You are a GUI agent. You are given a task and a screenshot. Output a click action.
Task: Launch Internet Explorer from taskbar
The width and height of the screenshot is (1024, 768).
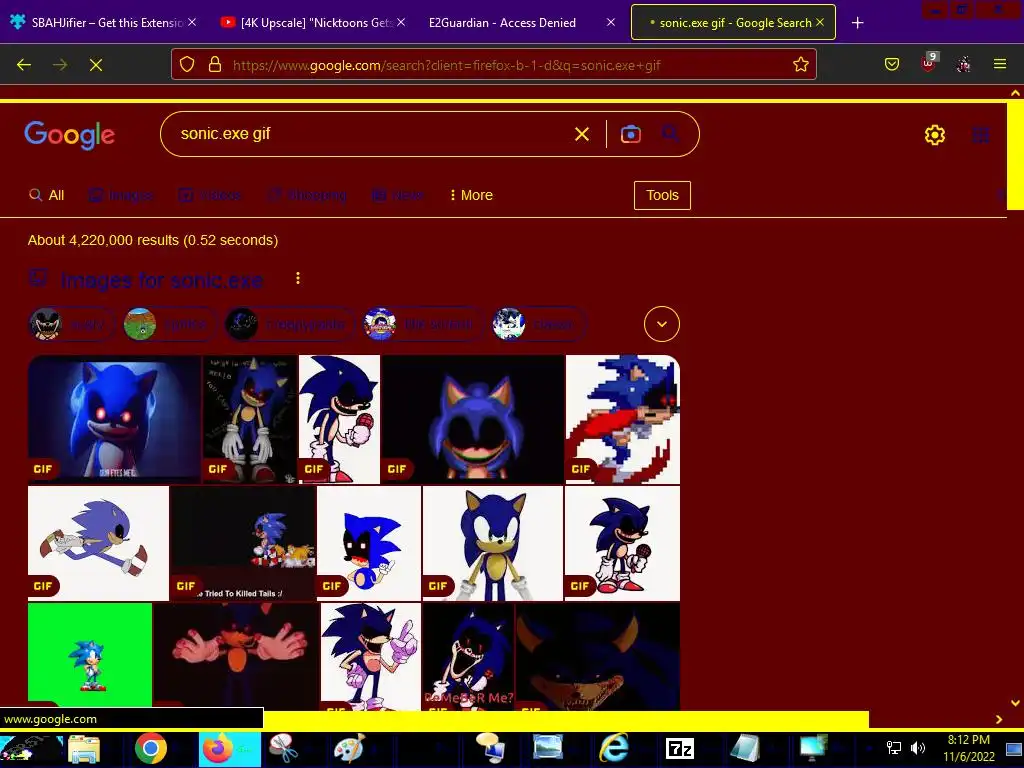tap(614, 749)
